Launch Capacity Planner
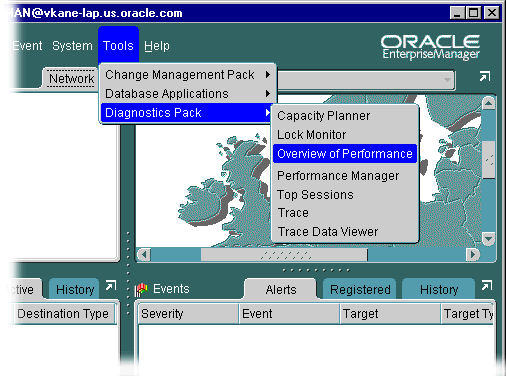 (345, 116)
